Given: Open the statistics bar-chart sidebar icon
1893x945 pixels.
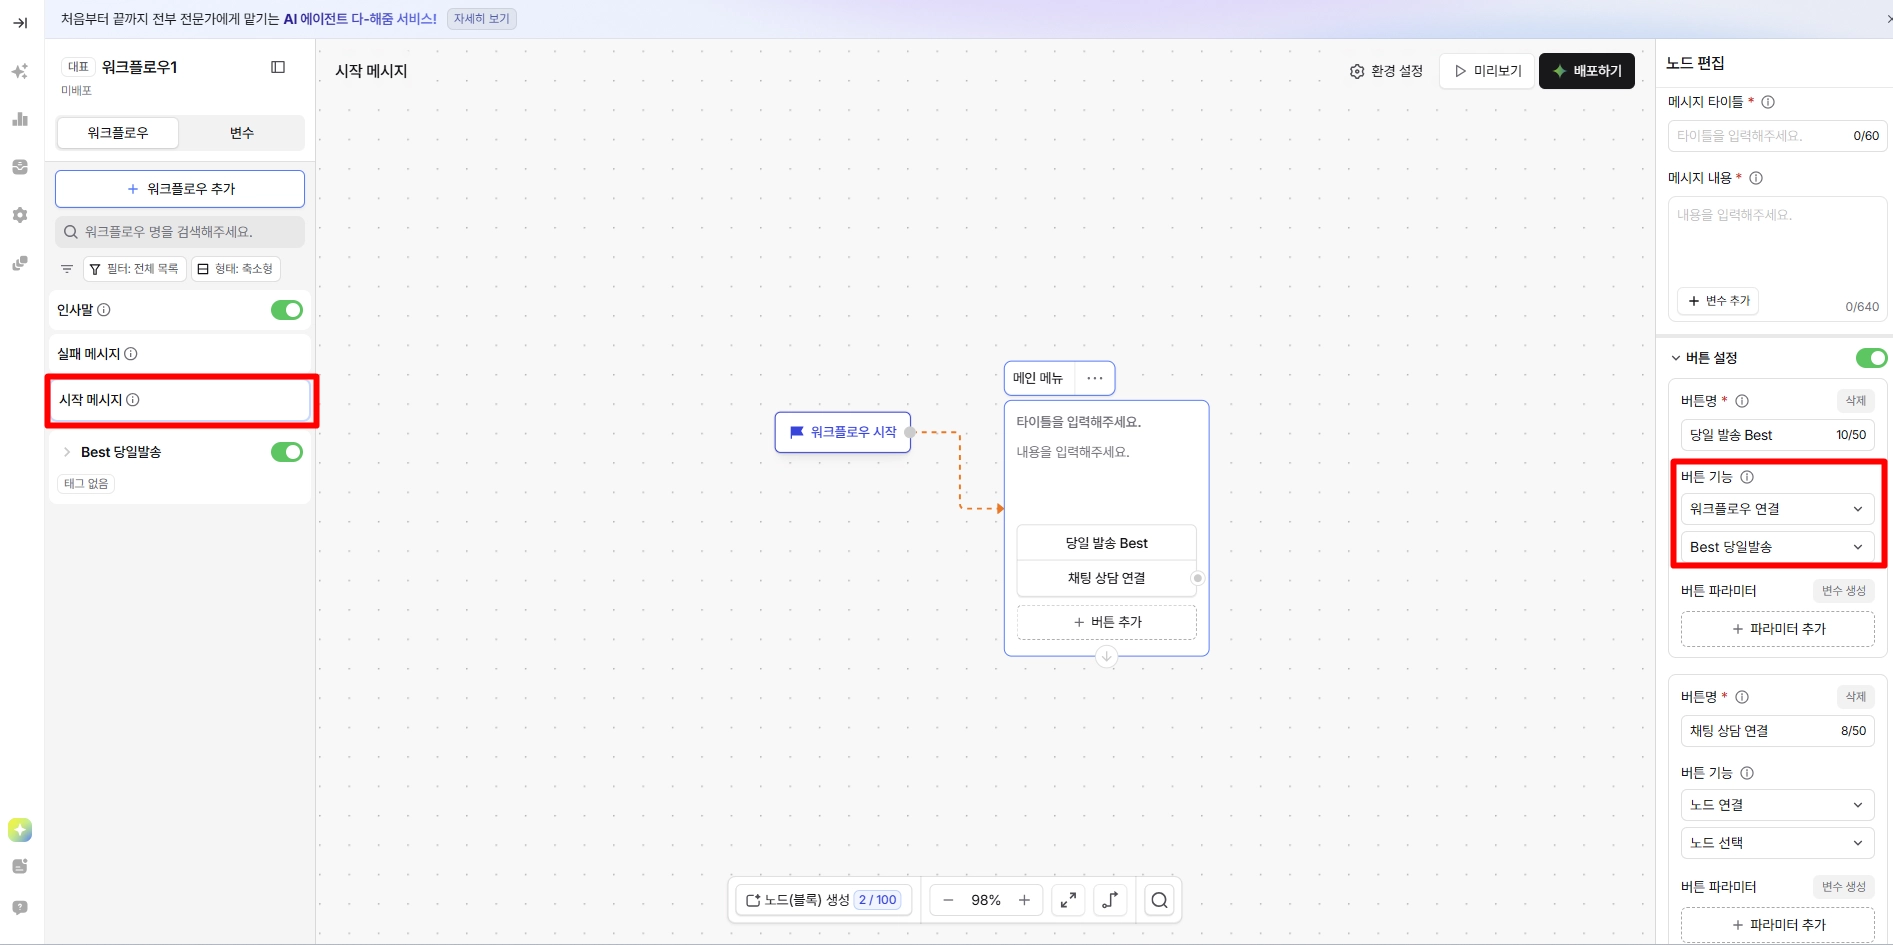Looking at the screenshot, I should [x=20, y=119].
